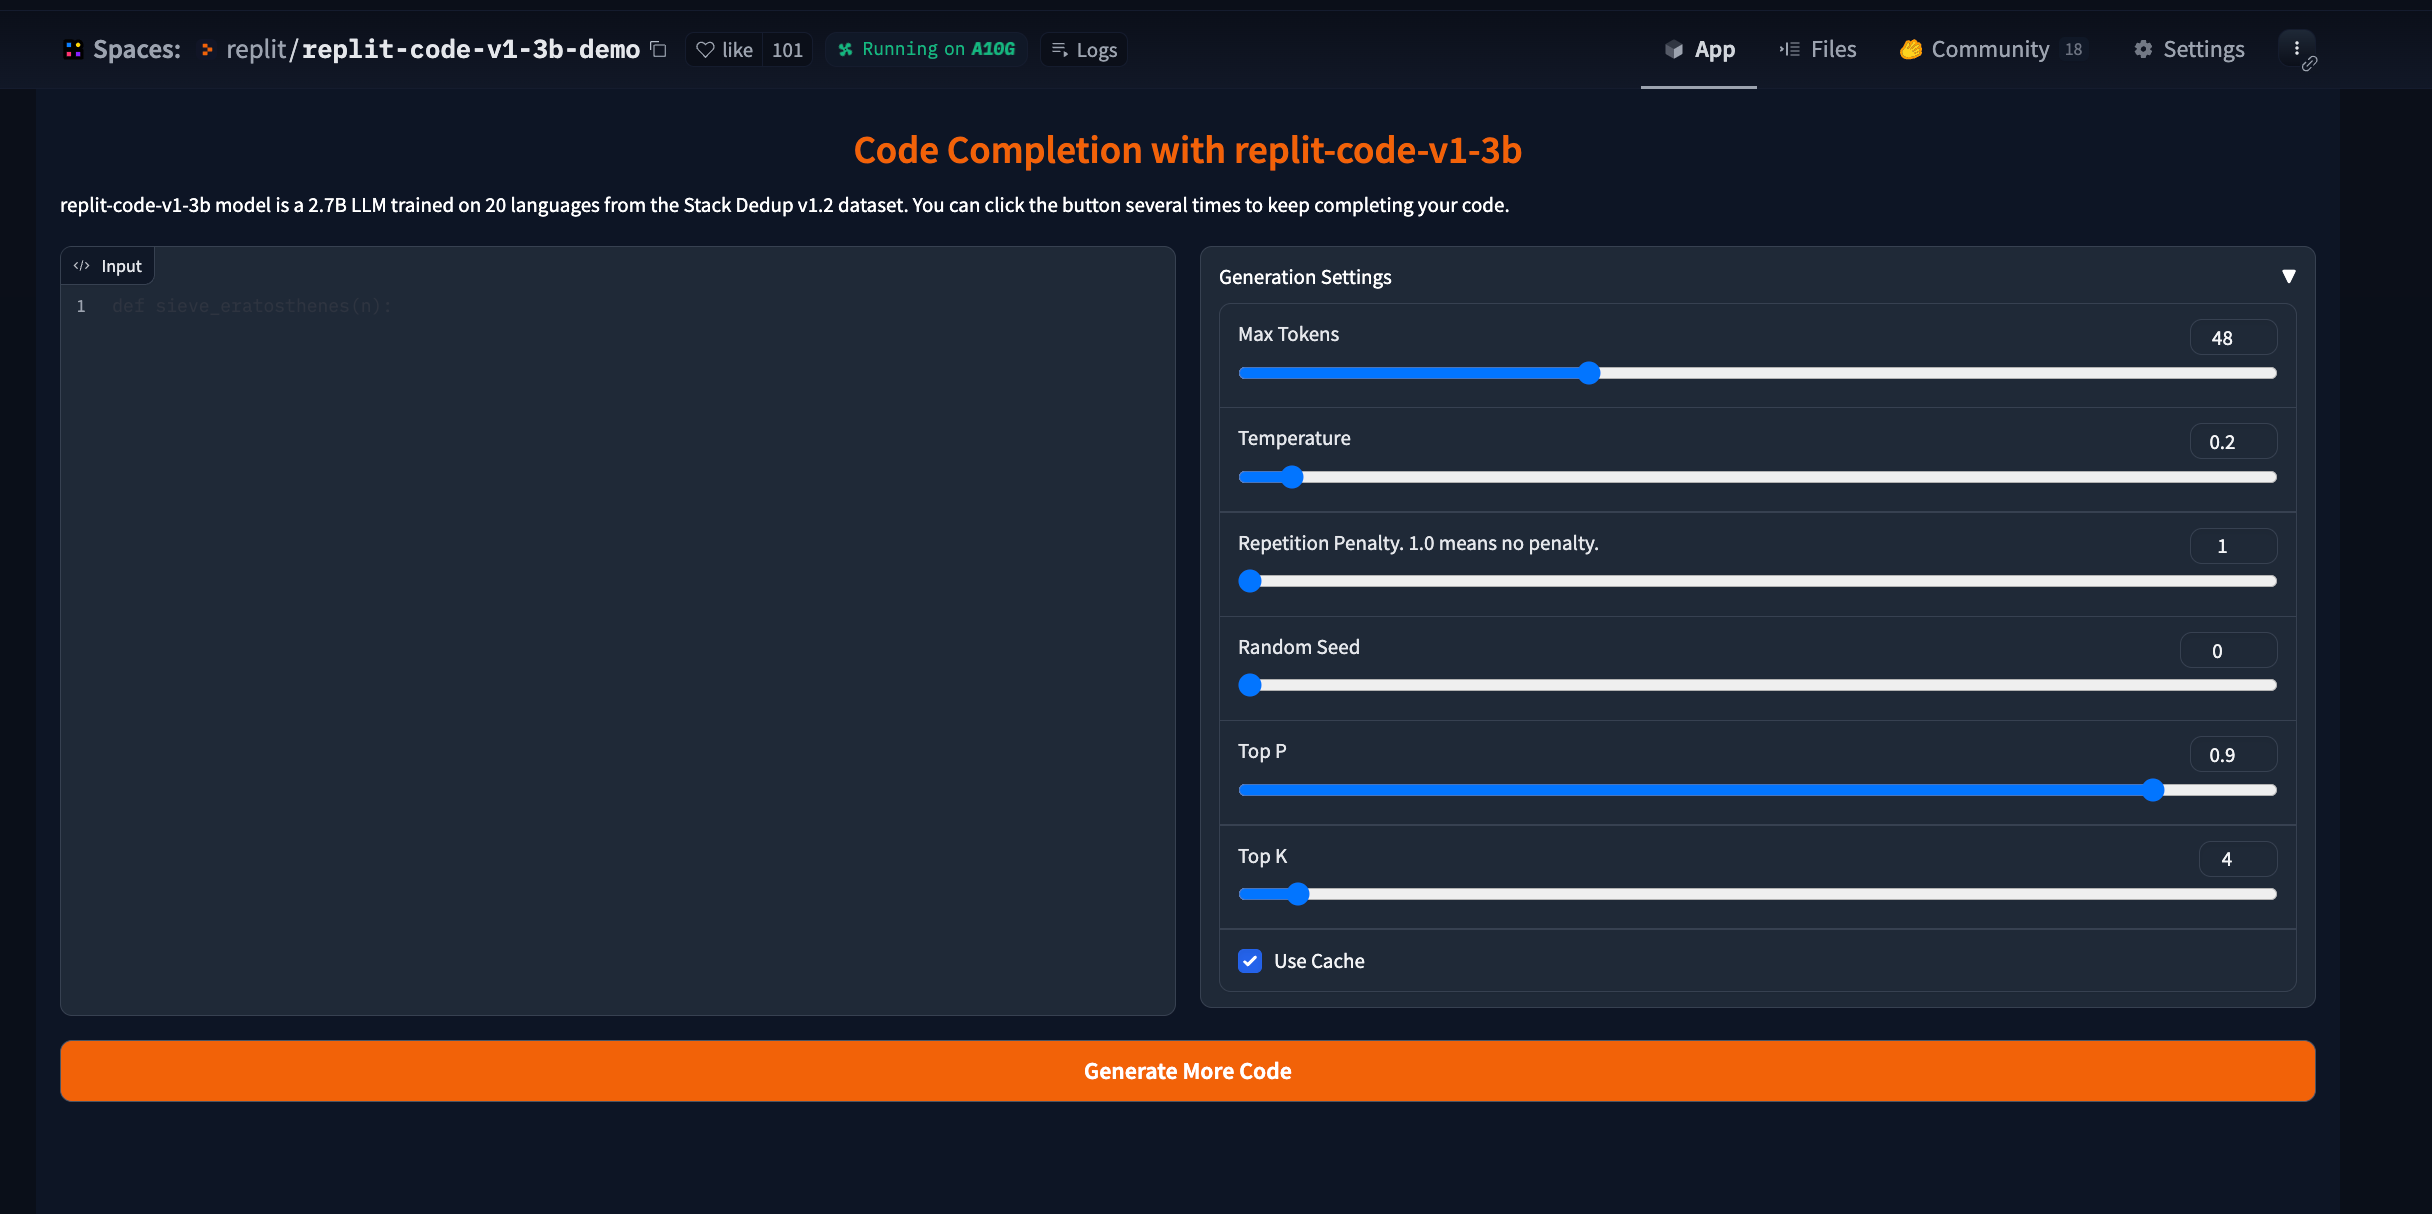Open the three-dot more options menu
2432x1214 pixels.
(2297, 49)
